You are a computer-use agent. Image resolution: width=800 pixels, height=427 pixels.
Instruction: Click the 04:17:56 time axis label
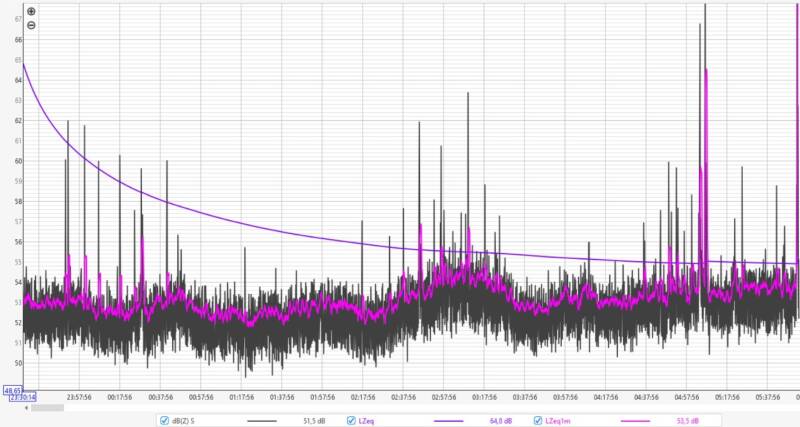[x=606, y=397]
